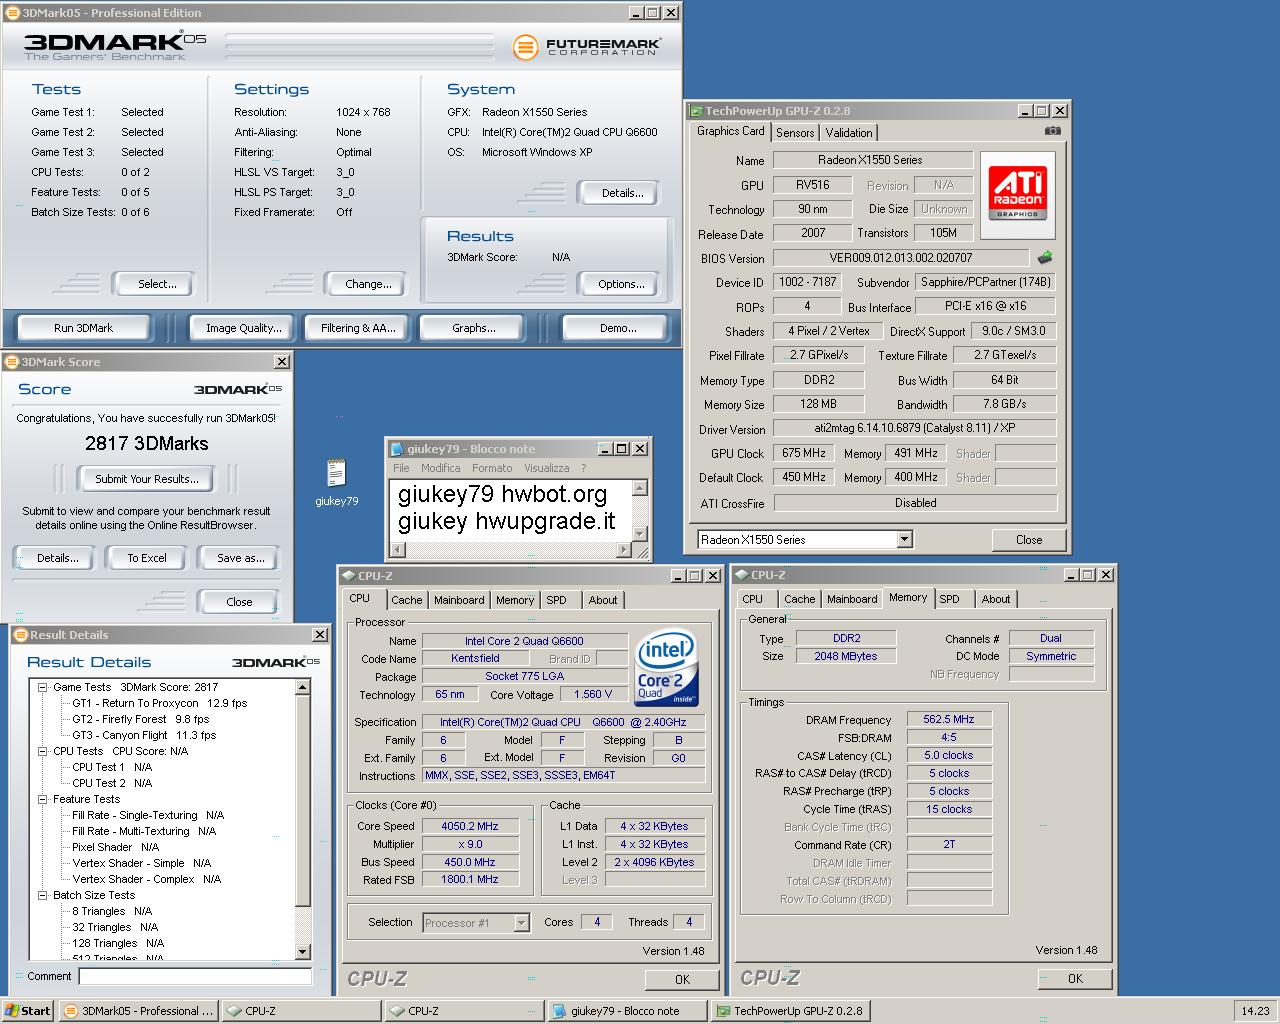Click the Windows Start button
This screenshot has height=1024, width=1280.
(28, 1011)
